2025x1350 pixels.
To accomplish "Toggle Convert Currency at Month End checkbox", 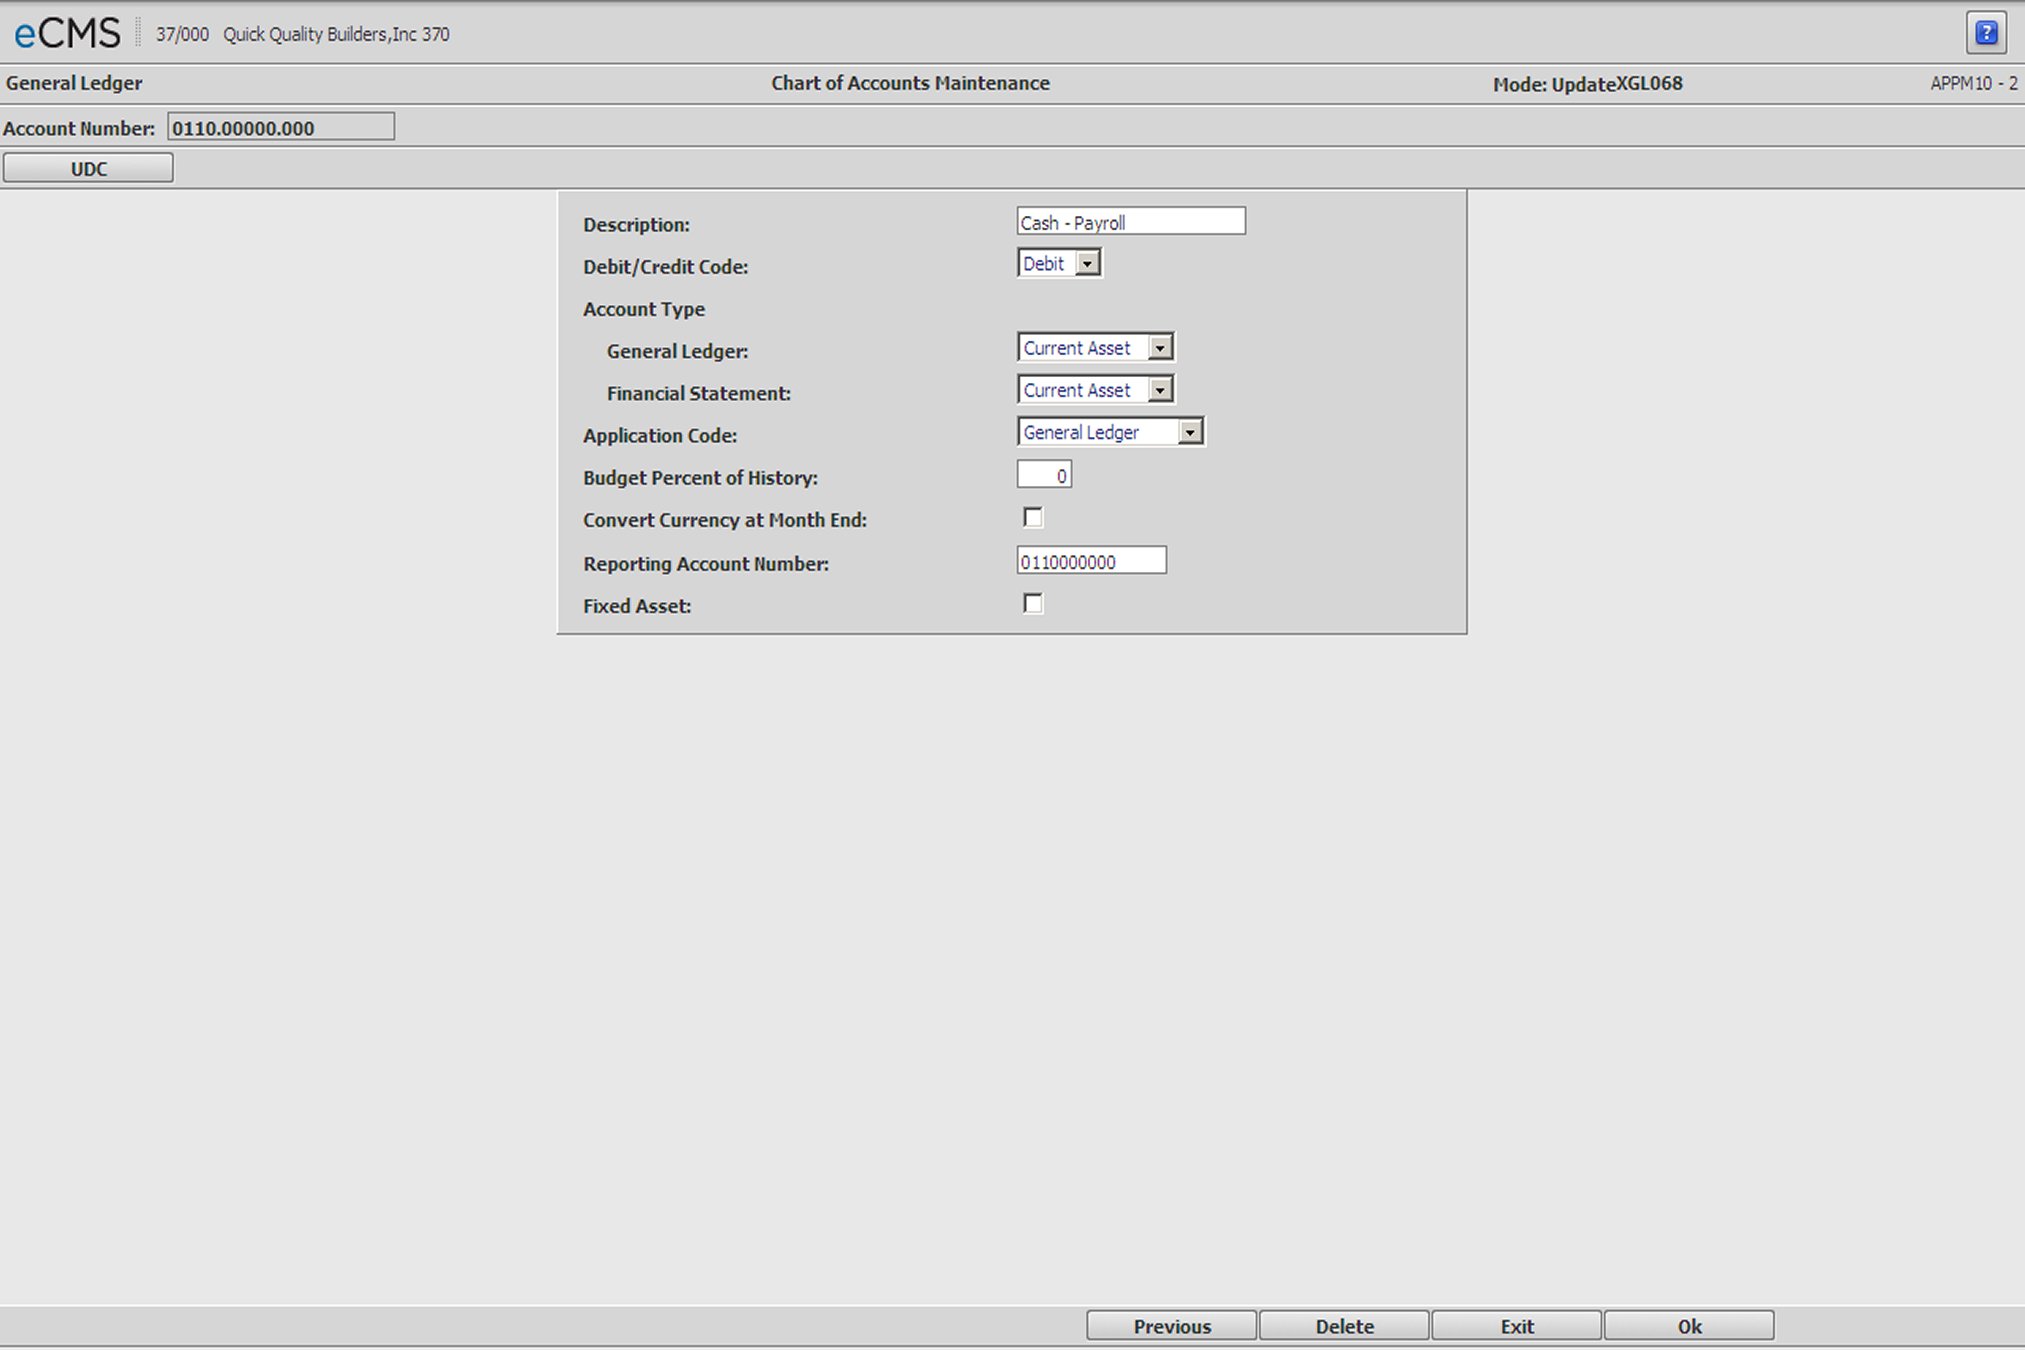I will pos(1032,517).
